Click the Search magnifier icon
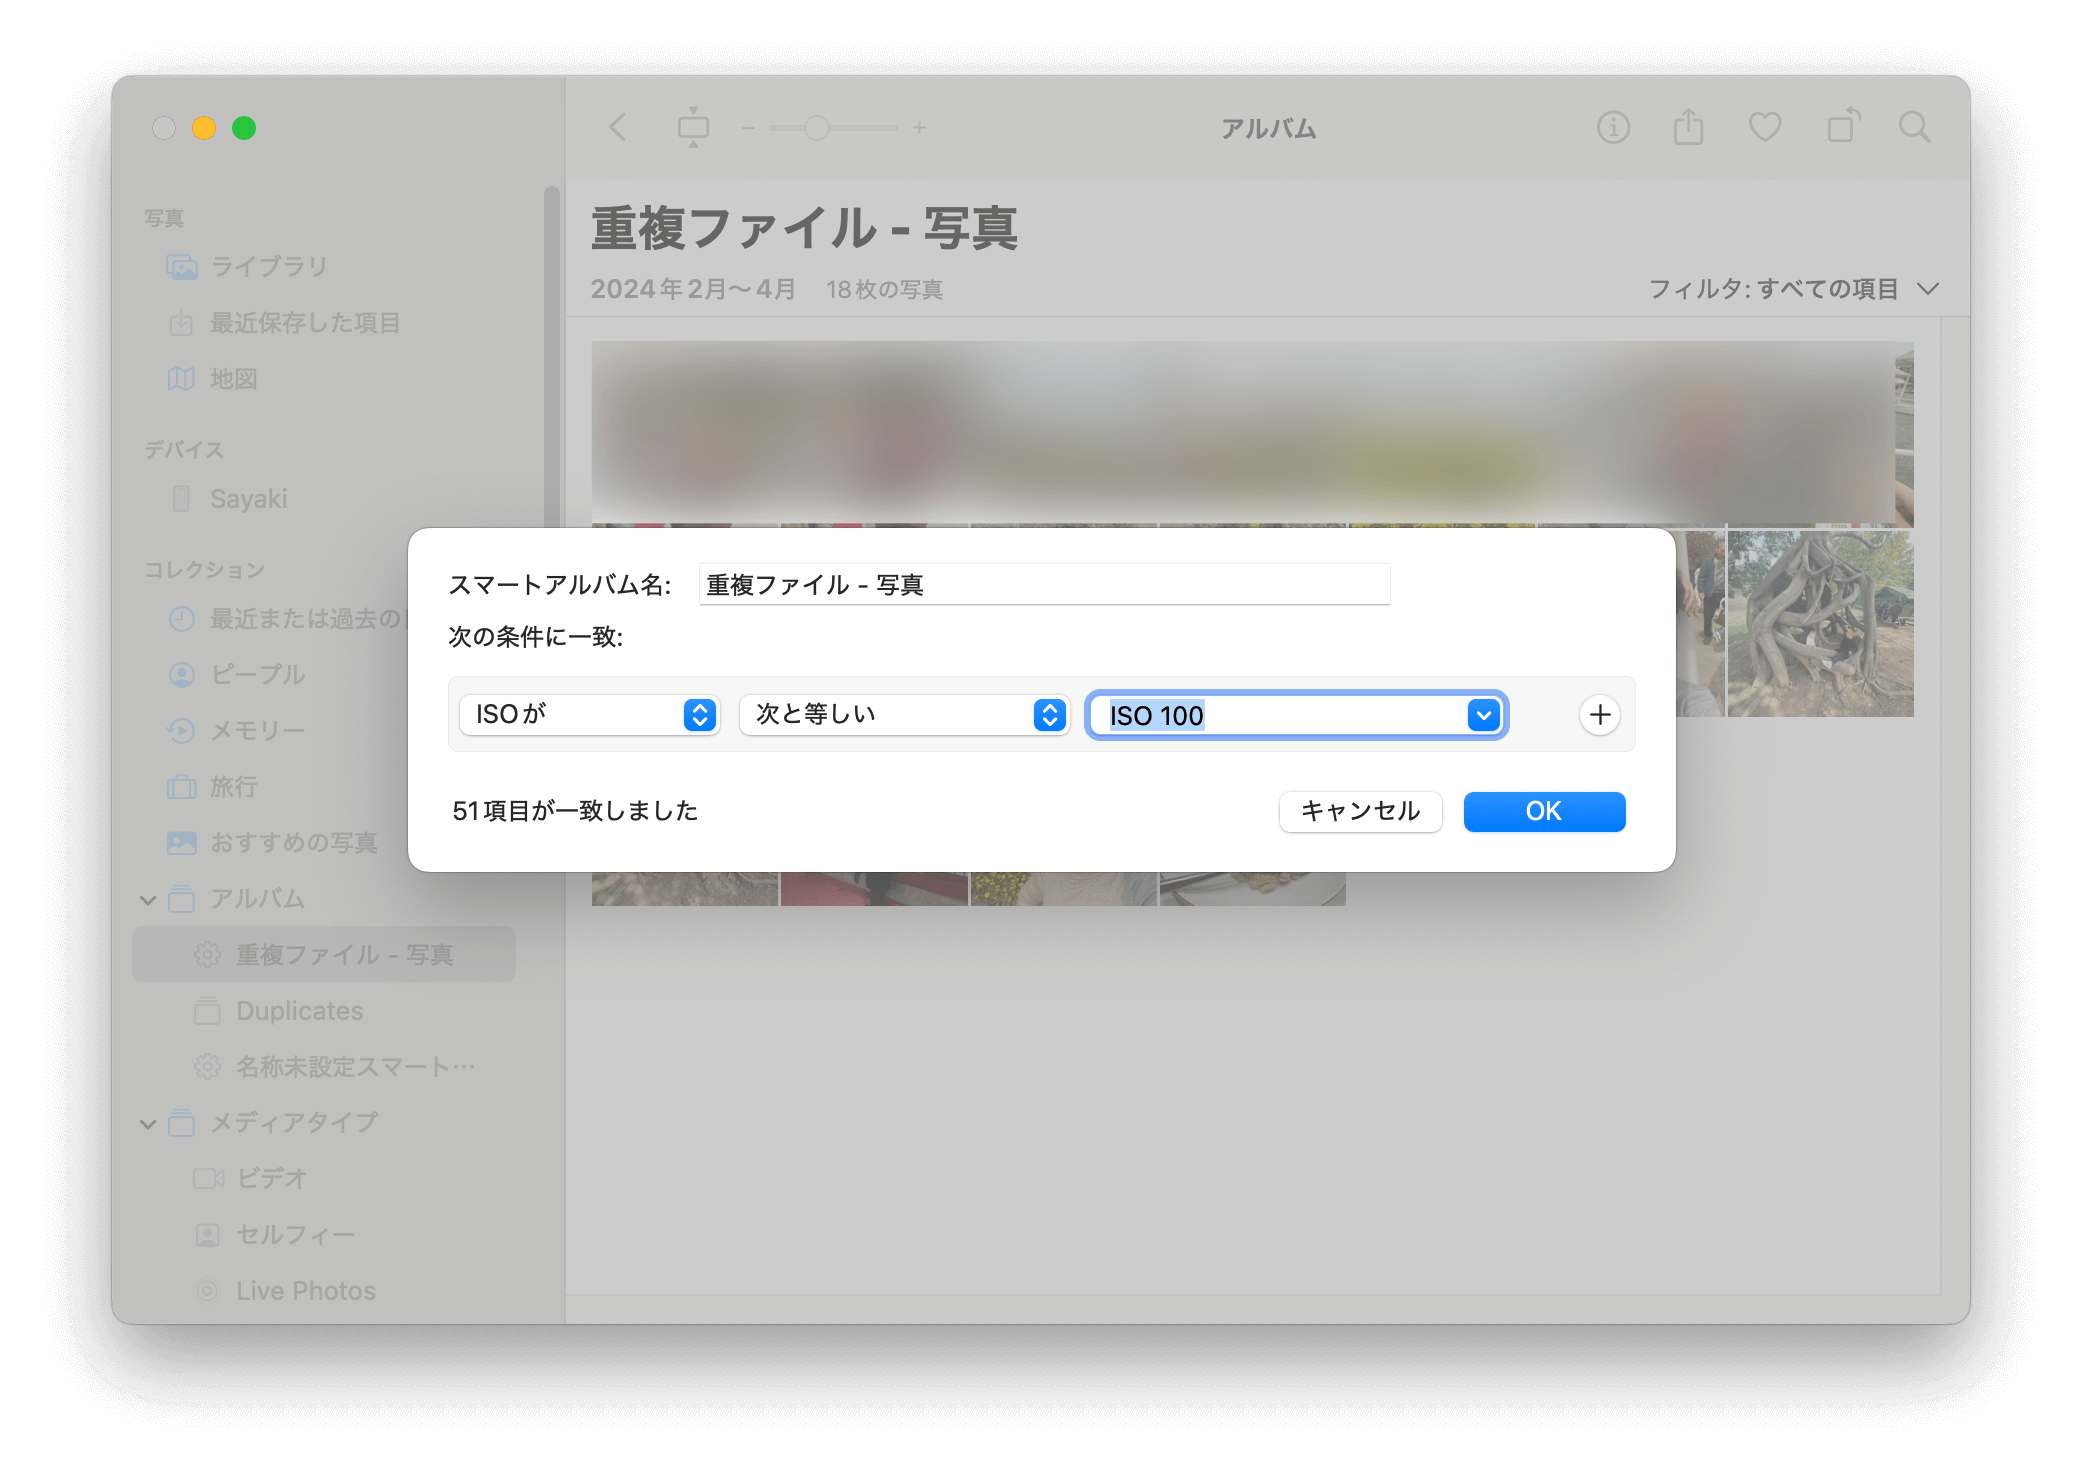Image resolution: width=2082 pixels, height=1472 pixels. pyautogui.click(x=1915, y=128)
